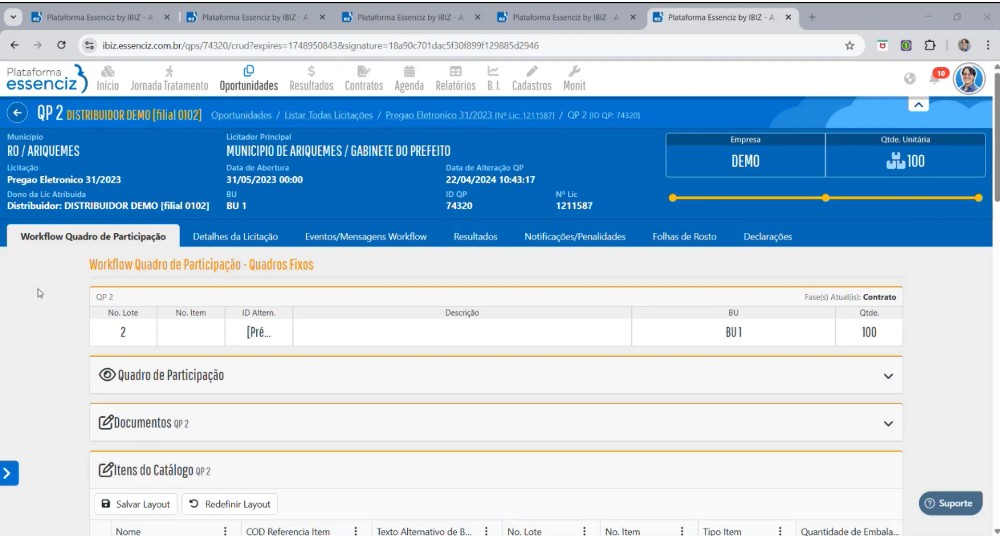Click the middle dot on progress tracker
Viewport: 1000px width, 536px height.
(x=825, y=198)
